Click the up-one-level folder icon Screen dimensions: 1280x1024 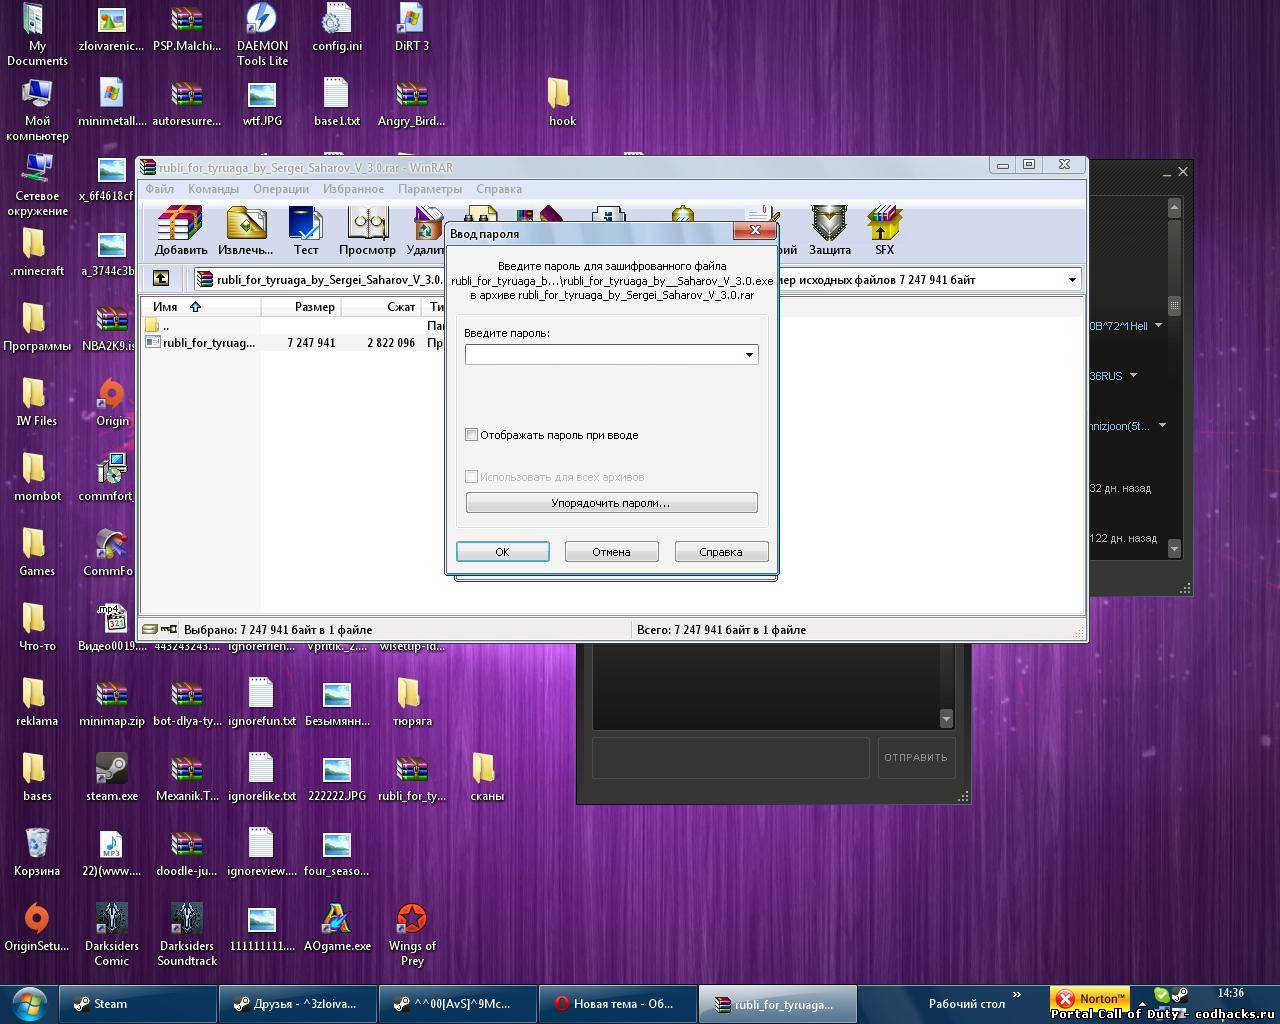click(x=161, y=279)
